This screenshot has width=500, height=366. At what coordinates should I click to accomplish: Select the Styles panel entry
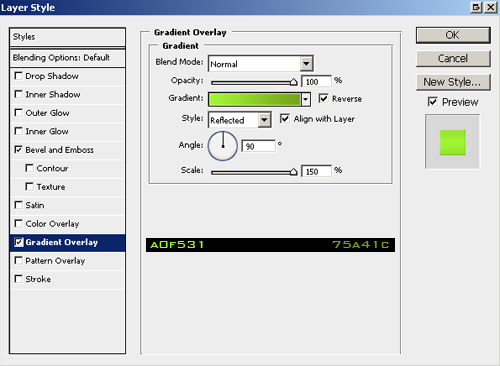(x=67, y=37)
